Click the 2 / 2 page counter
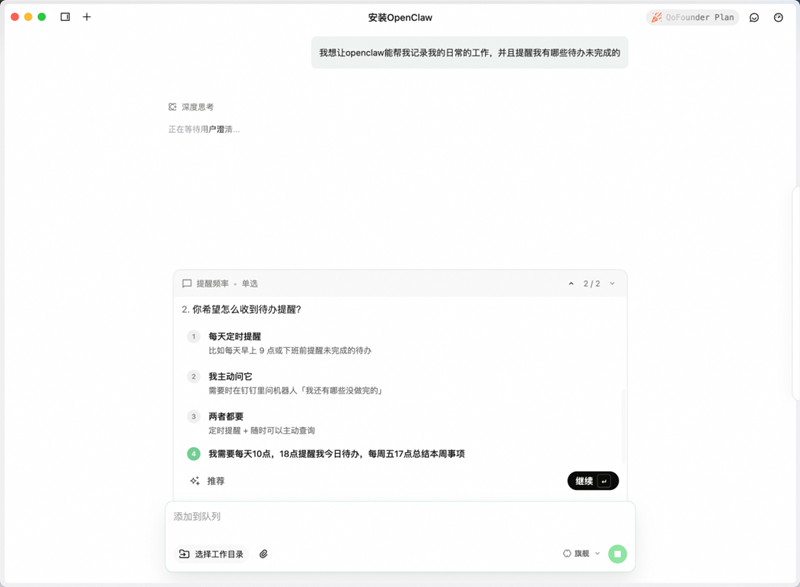 pos(592,284)
